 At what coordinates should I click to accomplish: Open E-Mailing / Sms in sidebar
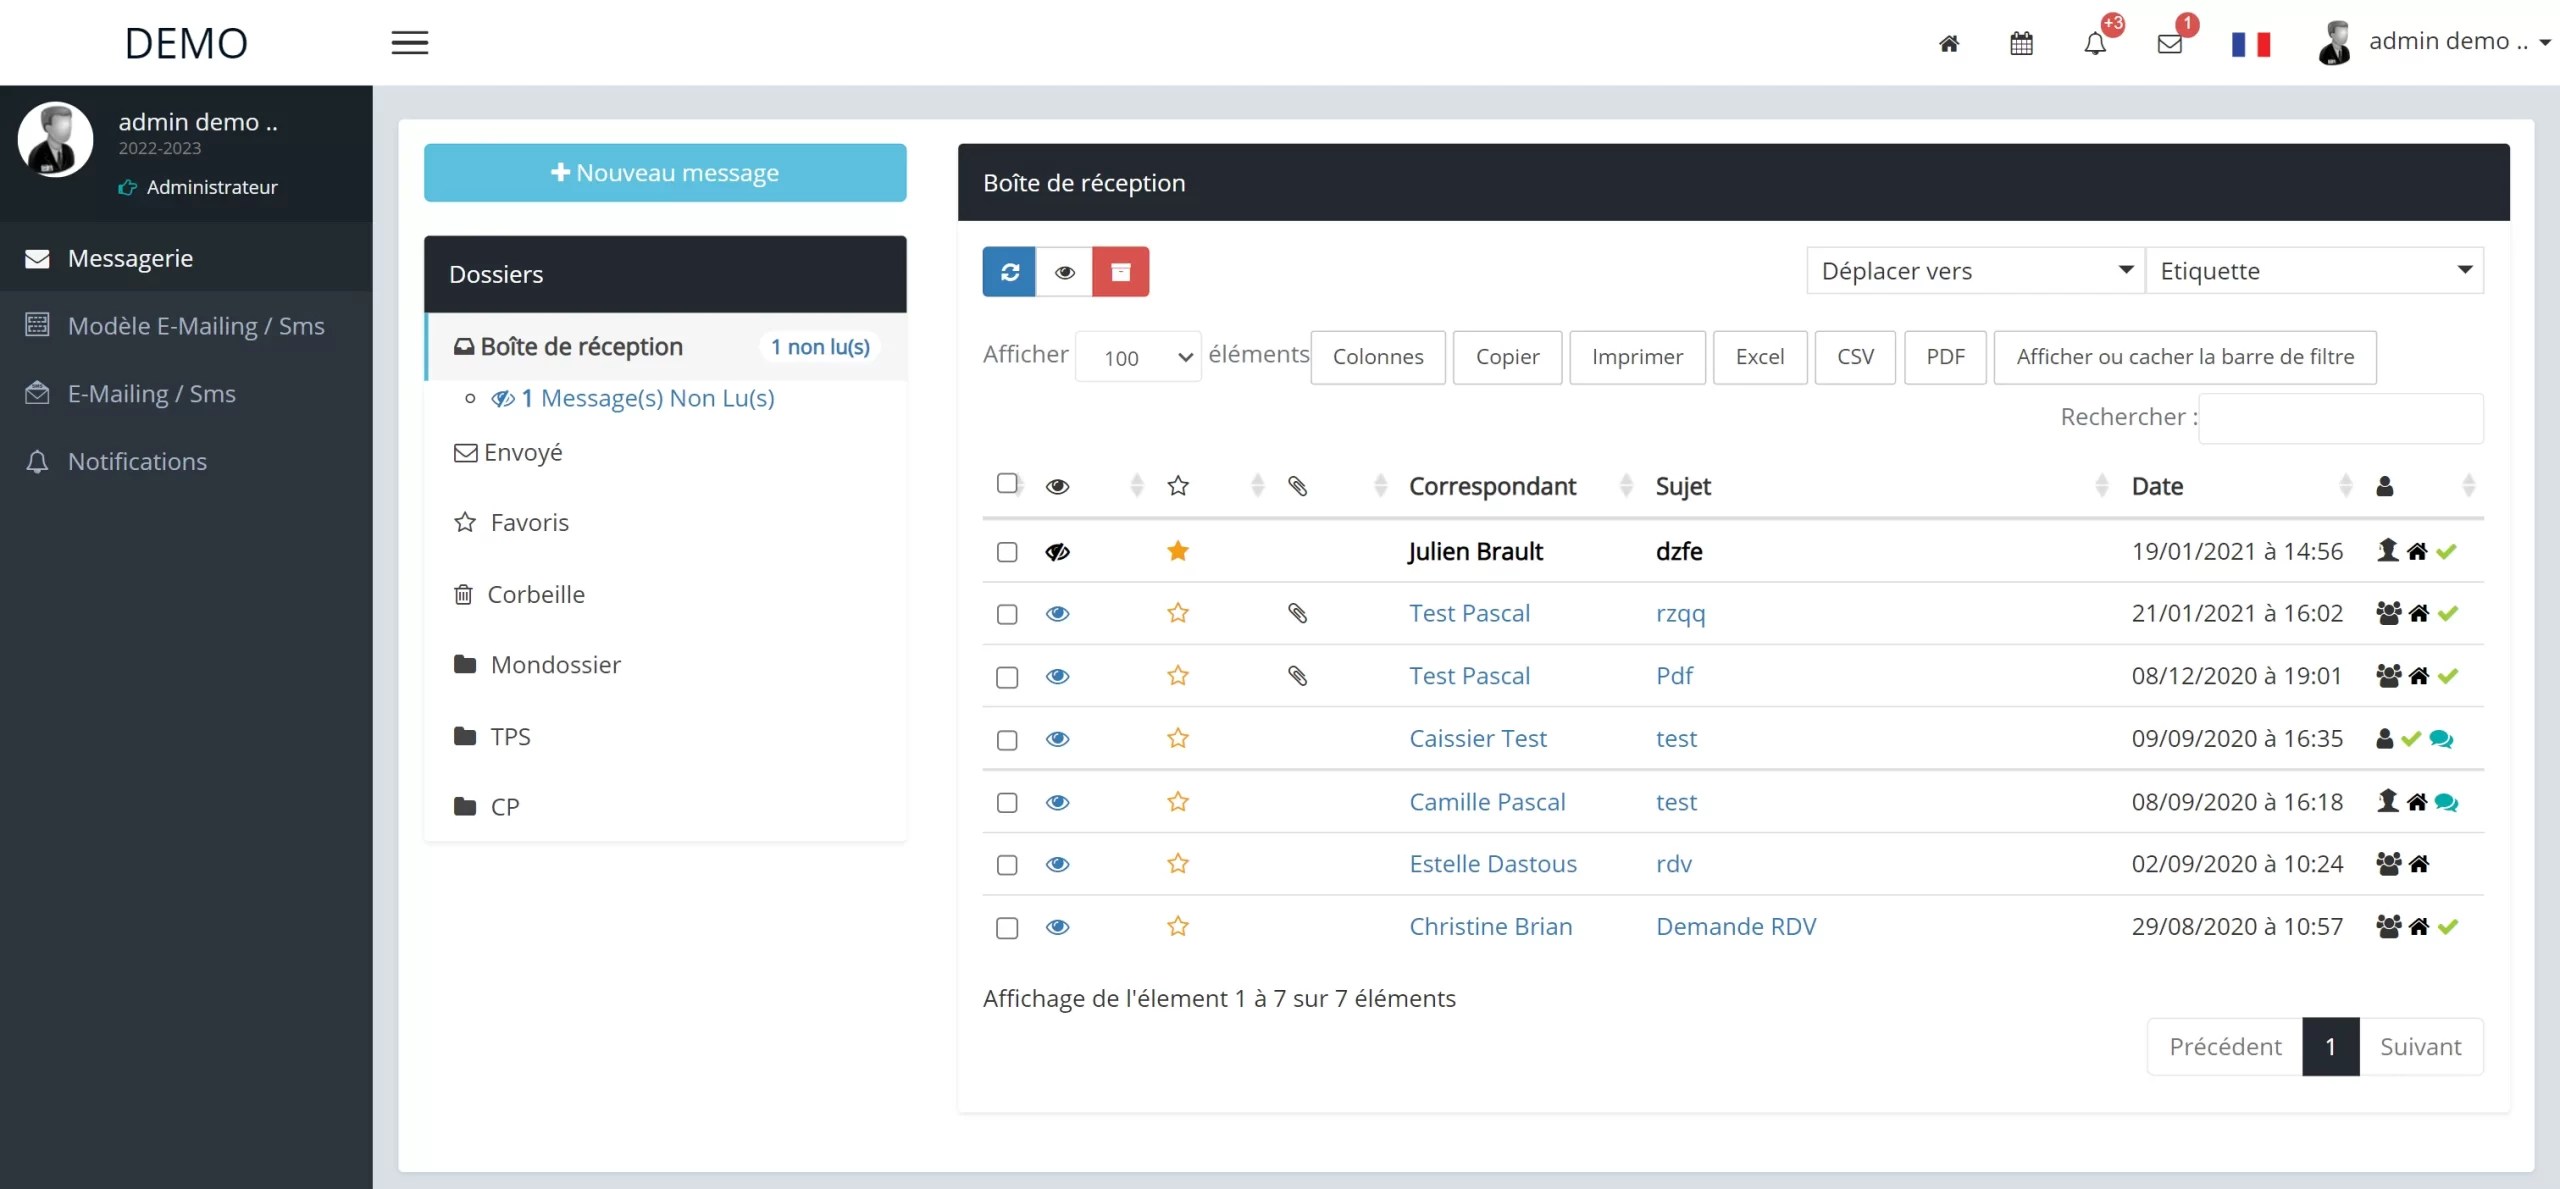point(152,394)
